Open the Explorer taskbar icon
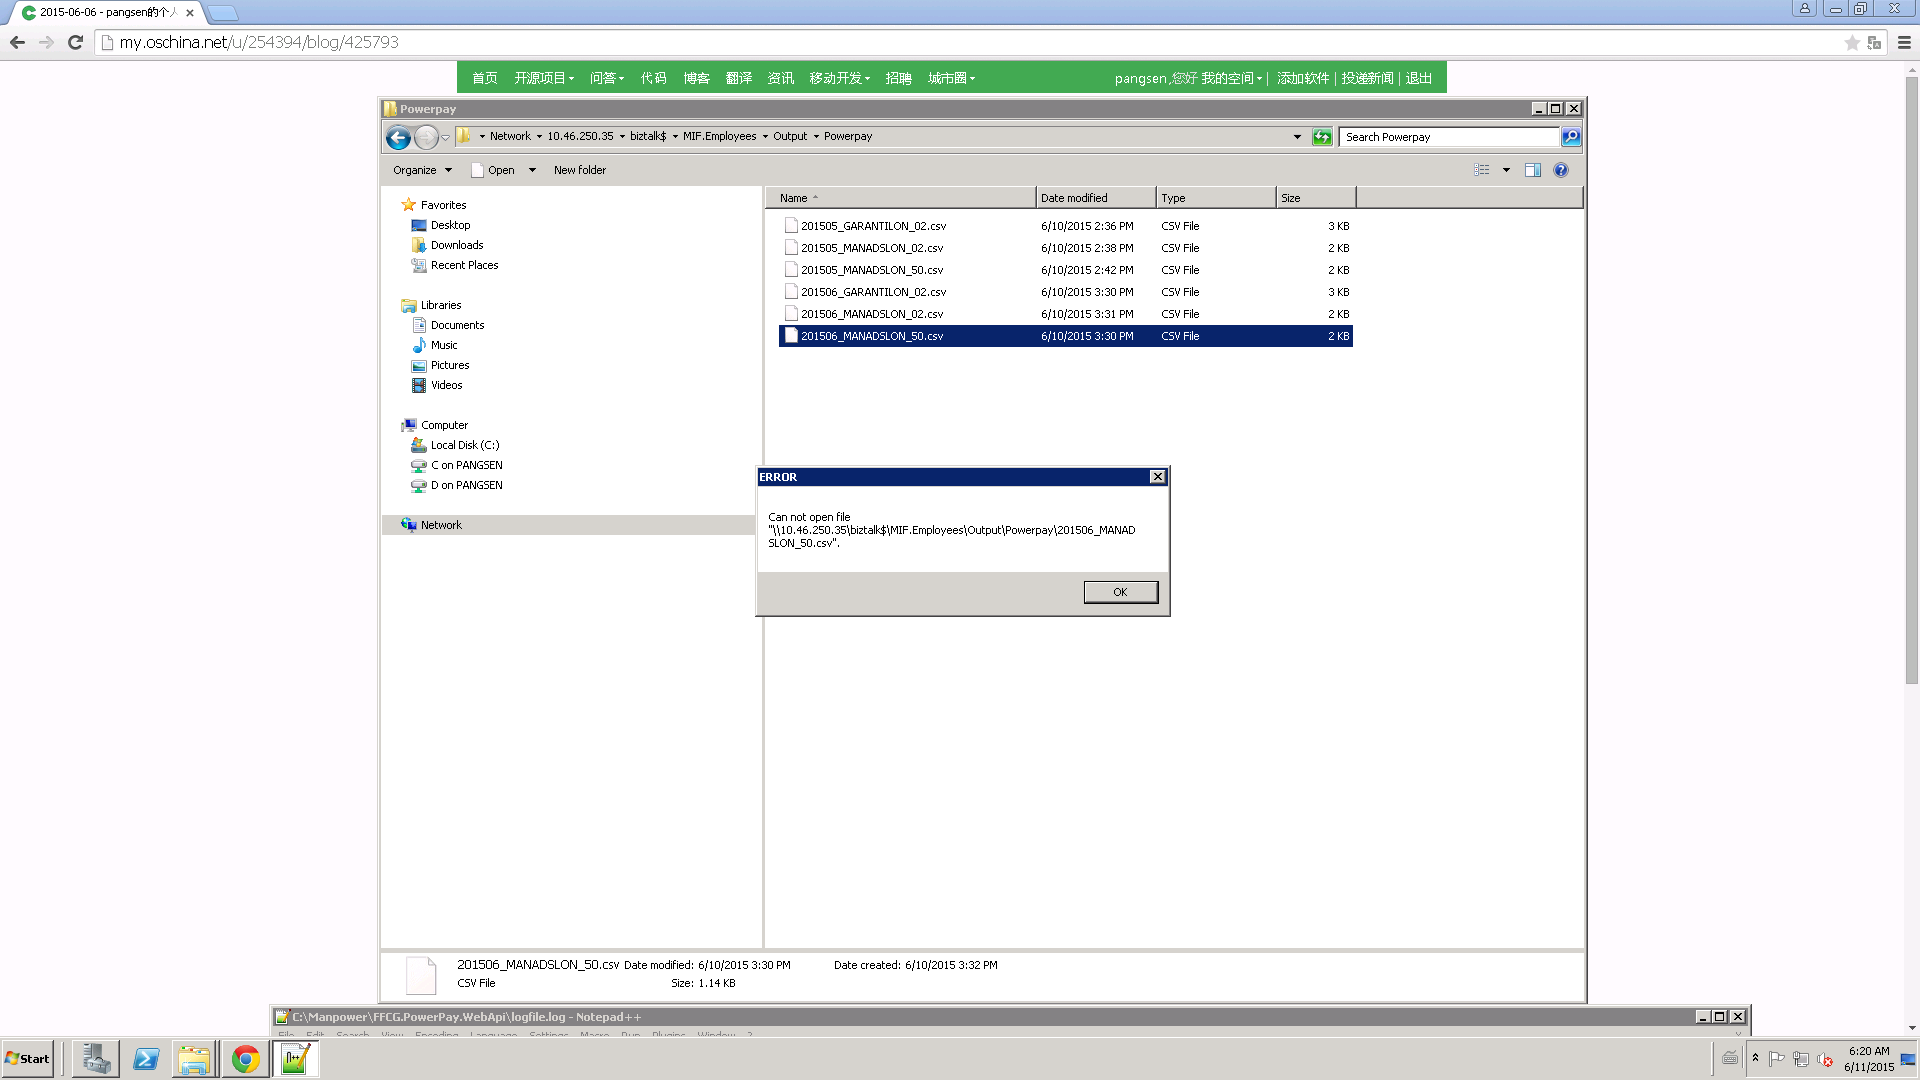 (x=194, y=1059)
